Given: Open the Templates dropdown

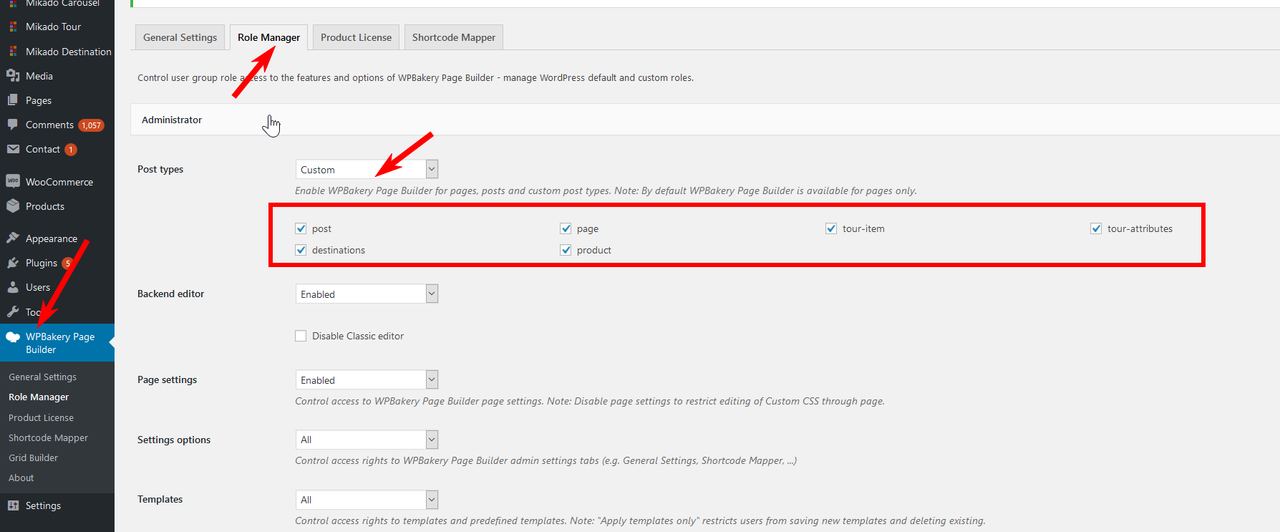Looking at the screenshot, I should [367, 499].
